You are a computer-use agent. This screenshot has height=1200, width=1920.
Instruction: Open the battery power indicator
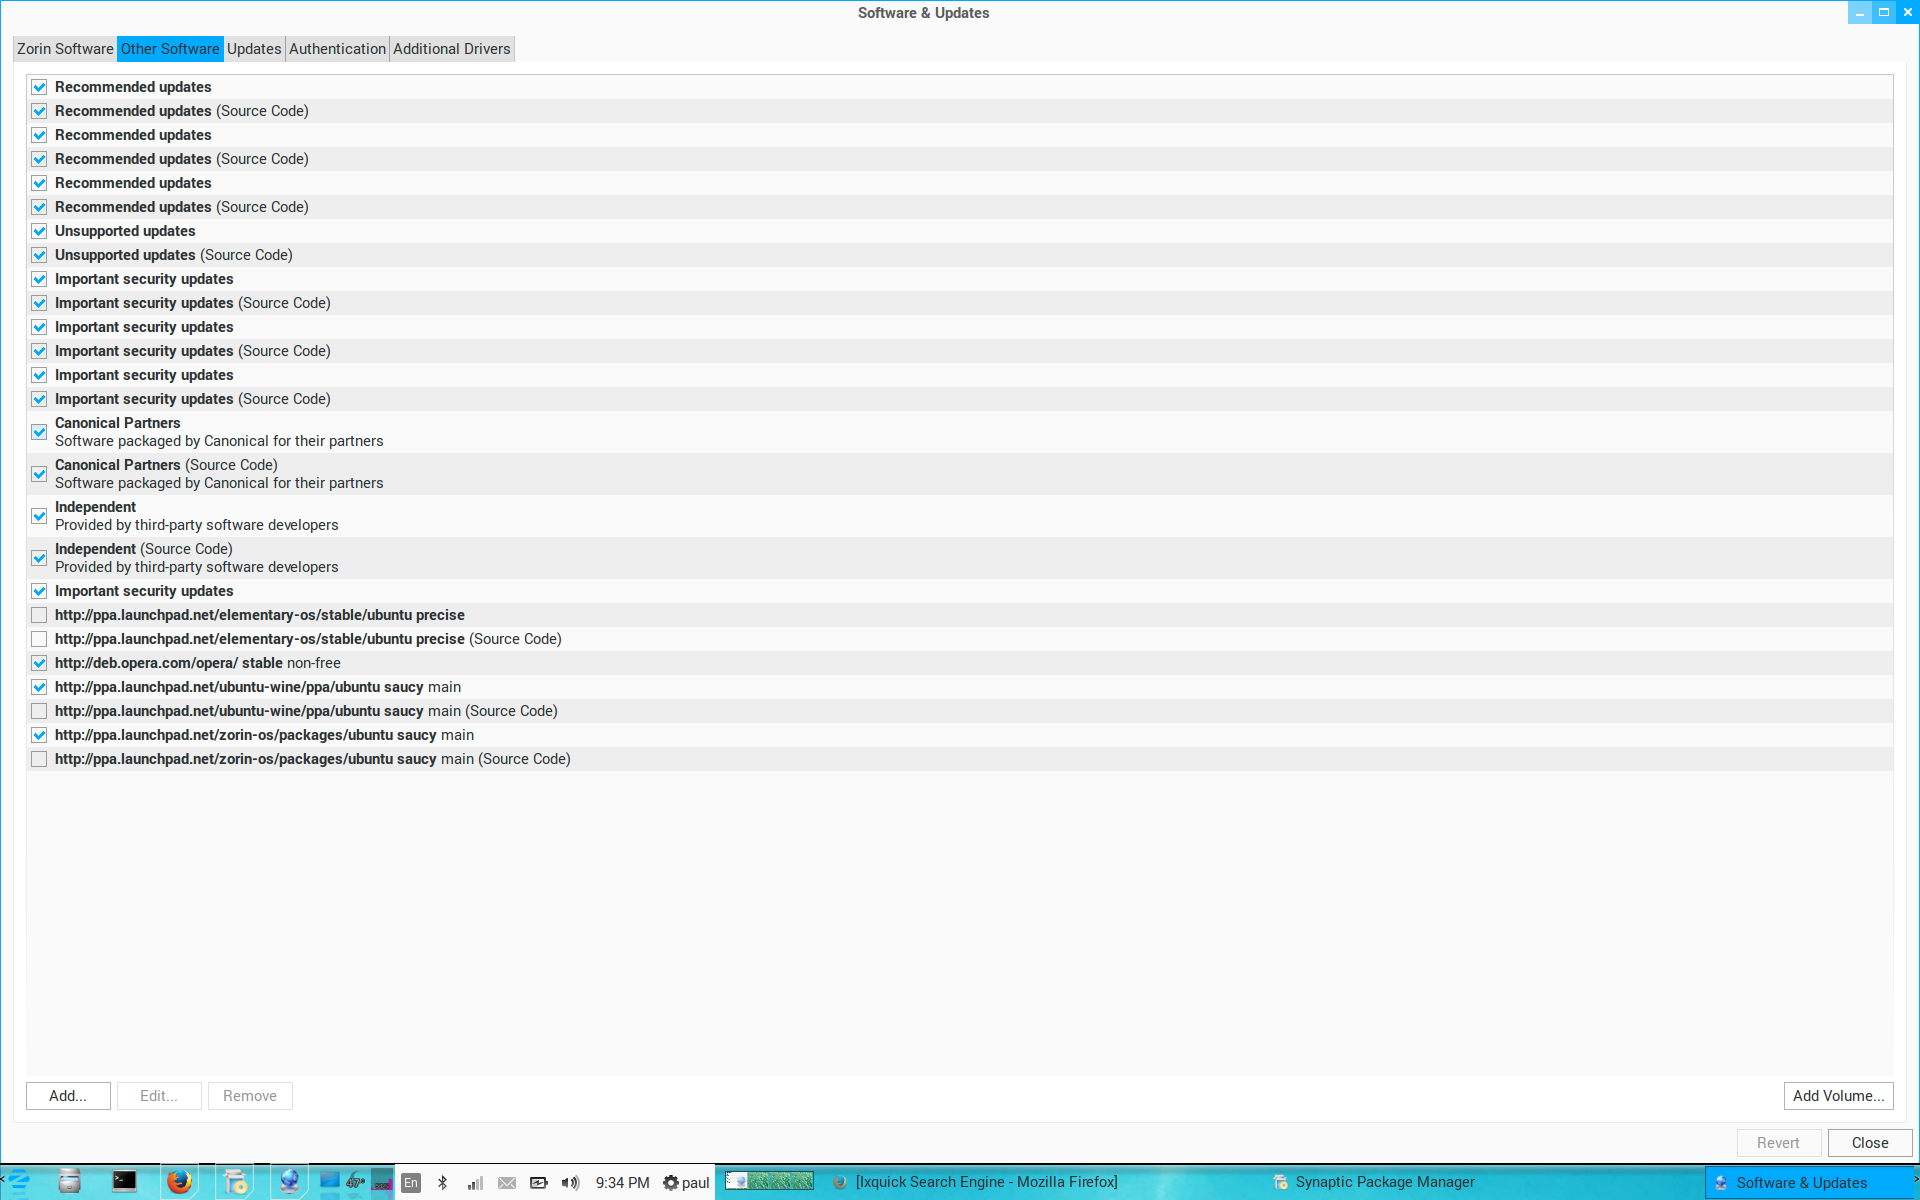point(539,1183)
